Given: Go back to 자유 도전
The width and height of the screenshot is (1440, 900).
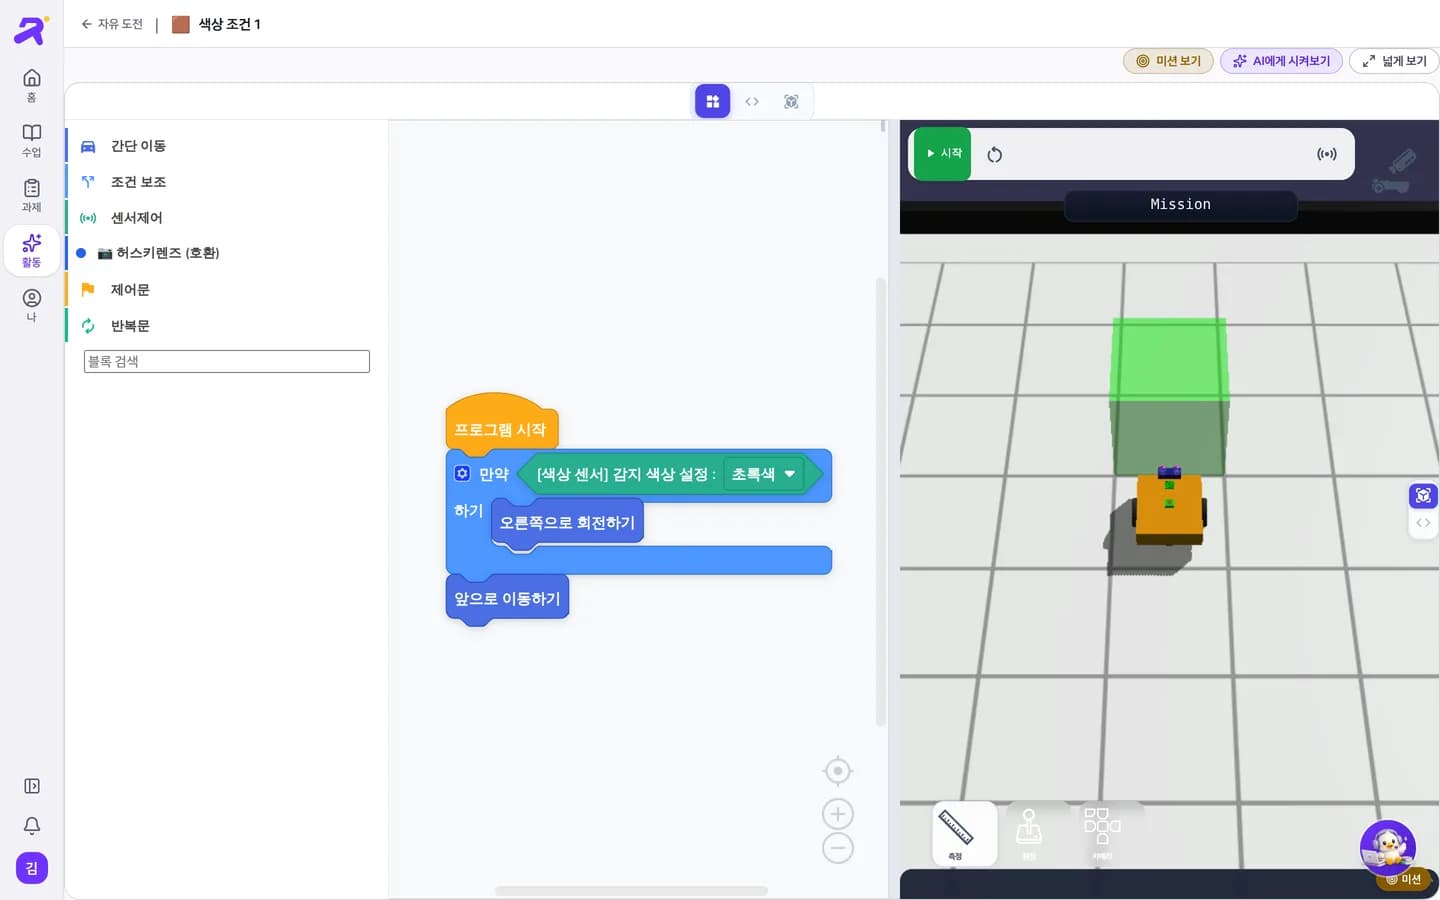Looking at the screenshot, I should point(112,24).
